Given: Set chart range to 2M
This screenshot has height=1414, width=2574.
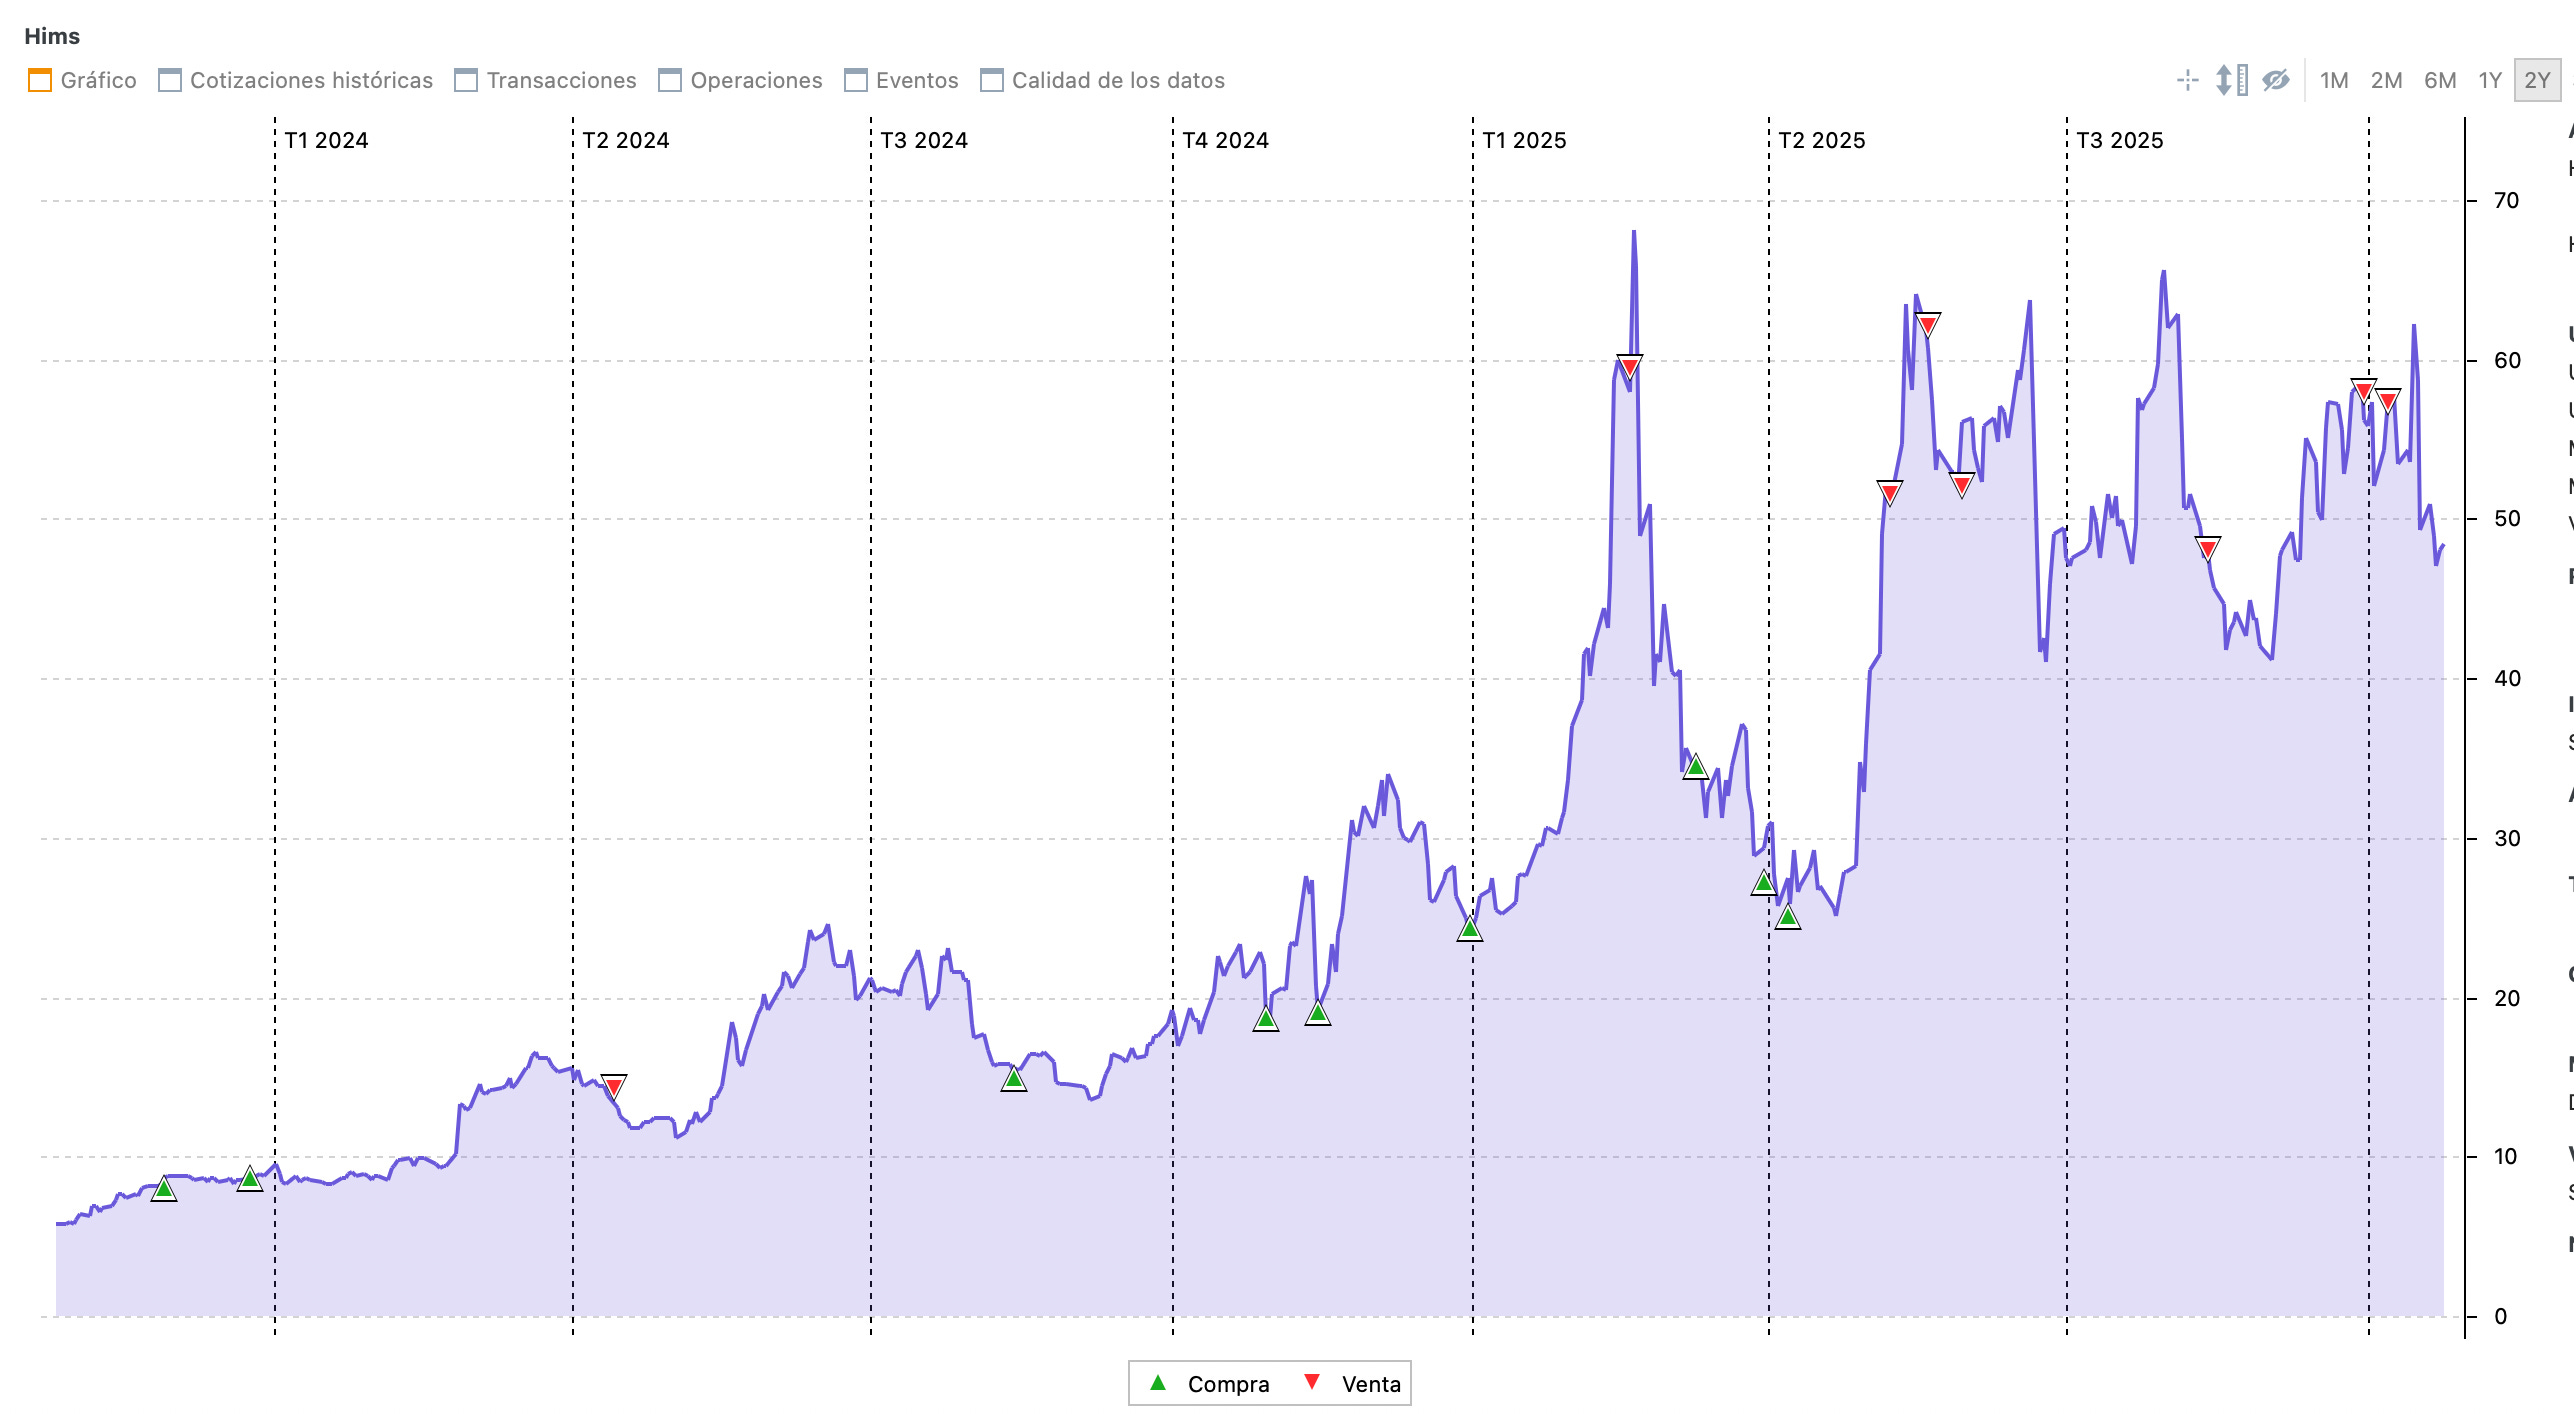Looking at the screenshot, I should pyautogui.click(x=2386, y=80).
